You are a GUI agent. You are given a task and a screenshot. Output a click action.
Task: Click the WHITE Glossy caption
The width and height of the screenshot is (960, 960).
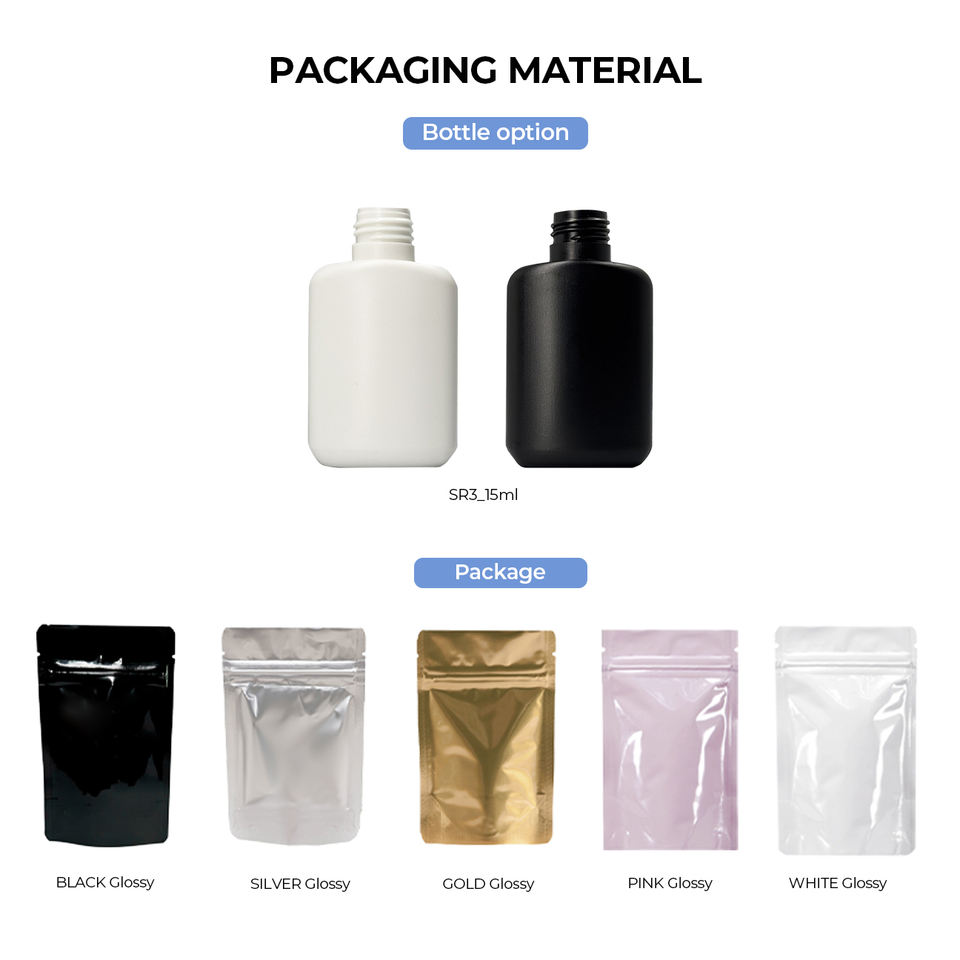(x=838, y=883)
